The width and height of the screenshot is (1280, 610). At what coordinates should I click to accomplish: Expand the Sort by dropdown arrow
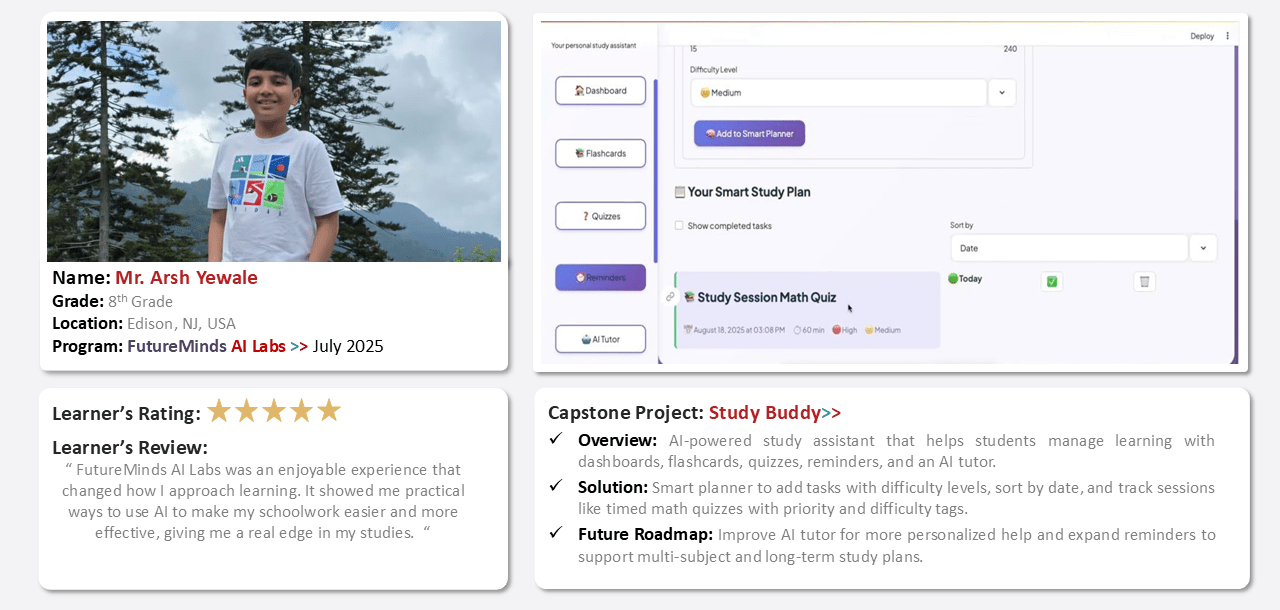pyautogui.click(x=1203, y=248)
